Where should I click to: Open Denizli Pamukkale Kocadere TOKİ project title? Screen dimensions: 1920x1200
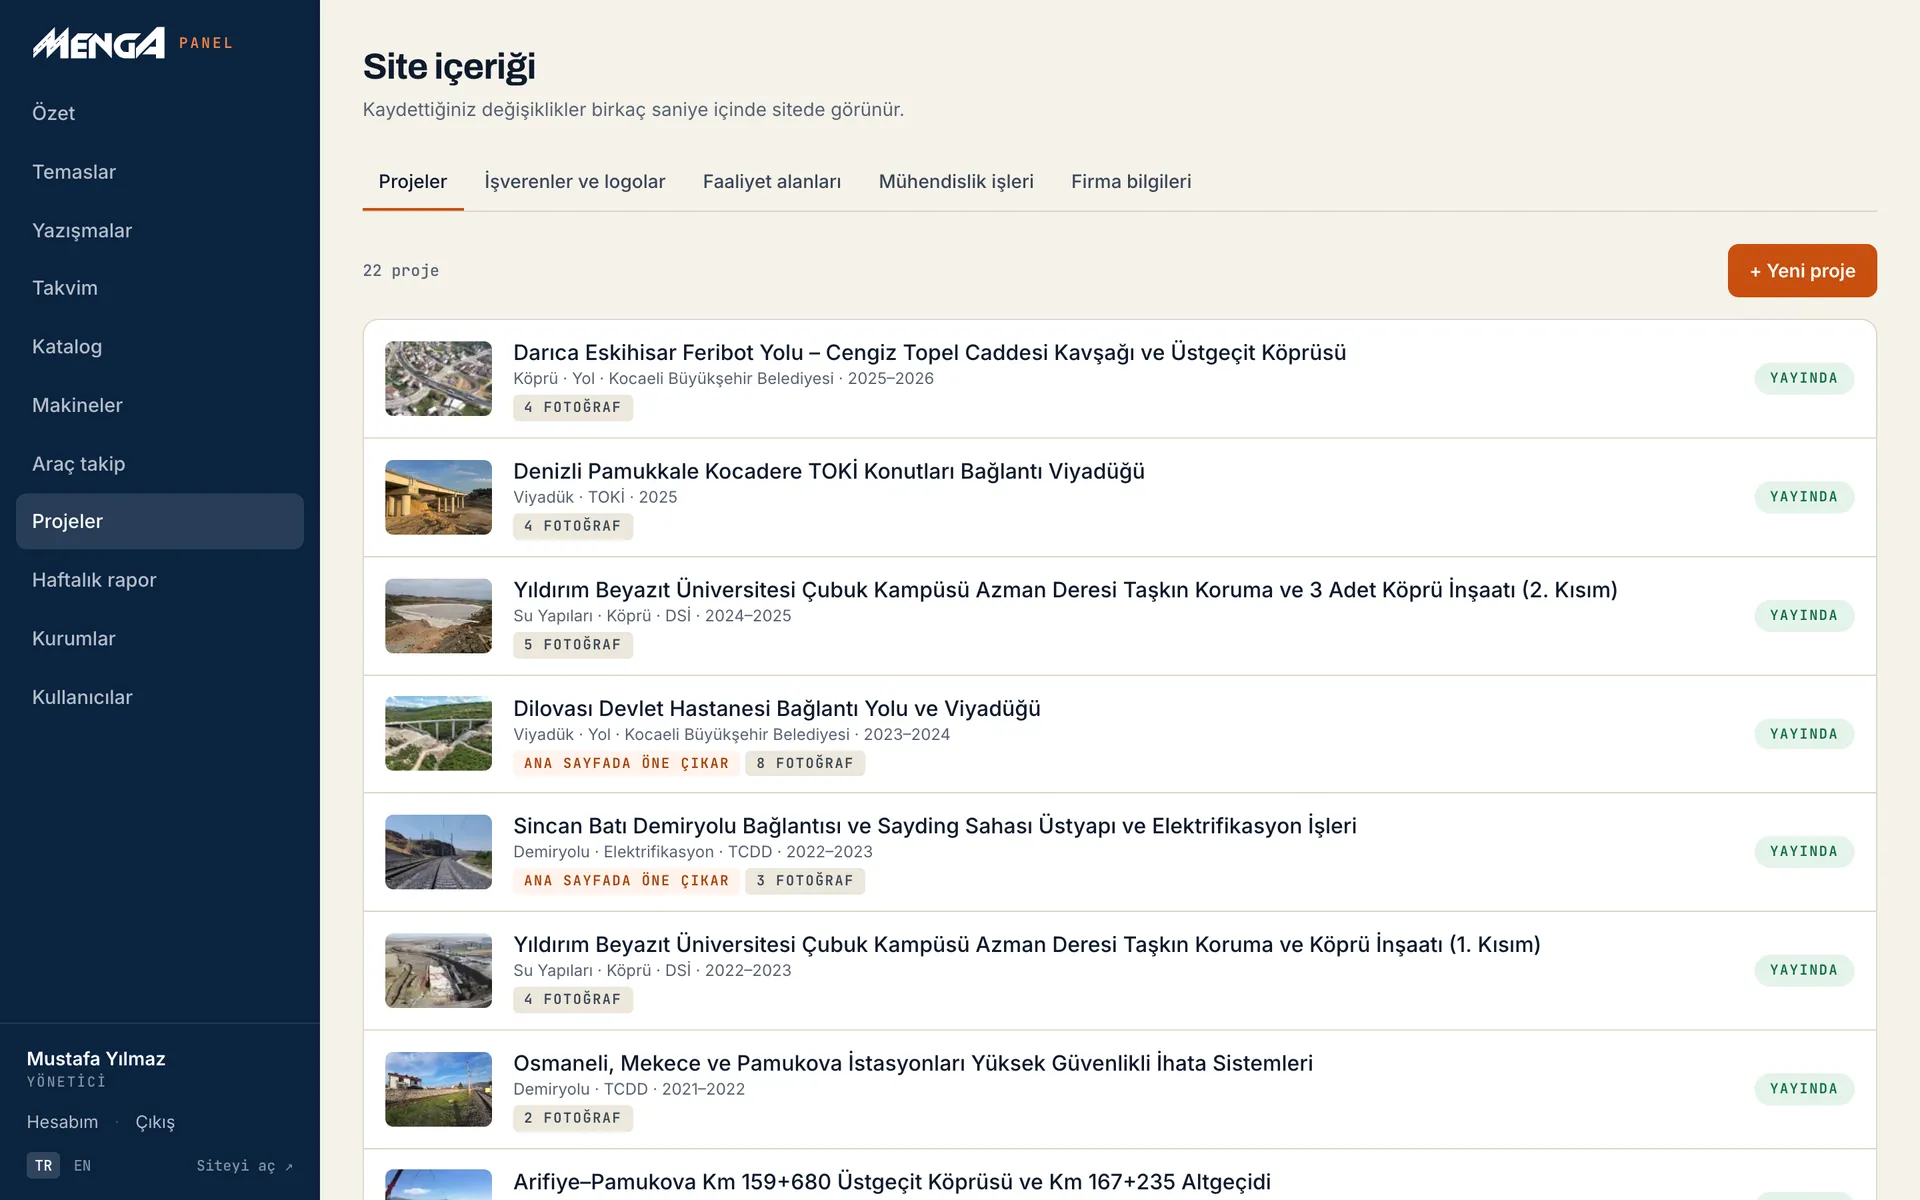pos(829,471)
